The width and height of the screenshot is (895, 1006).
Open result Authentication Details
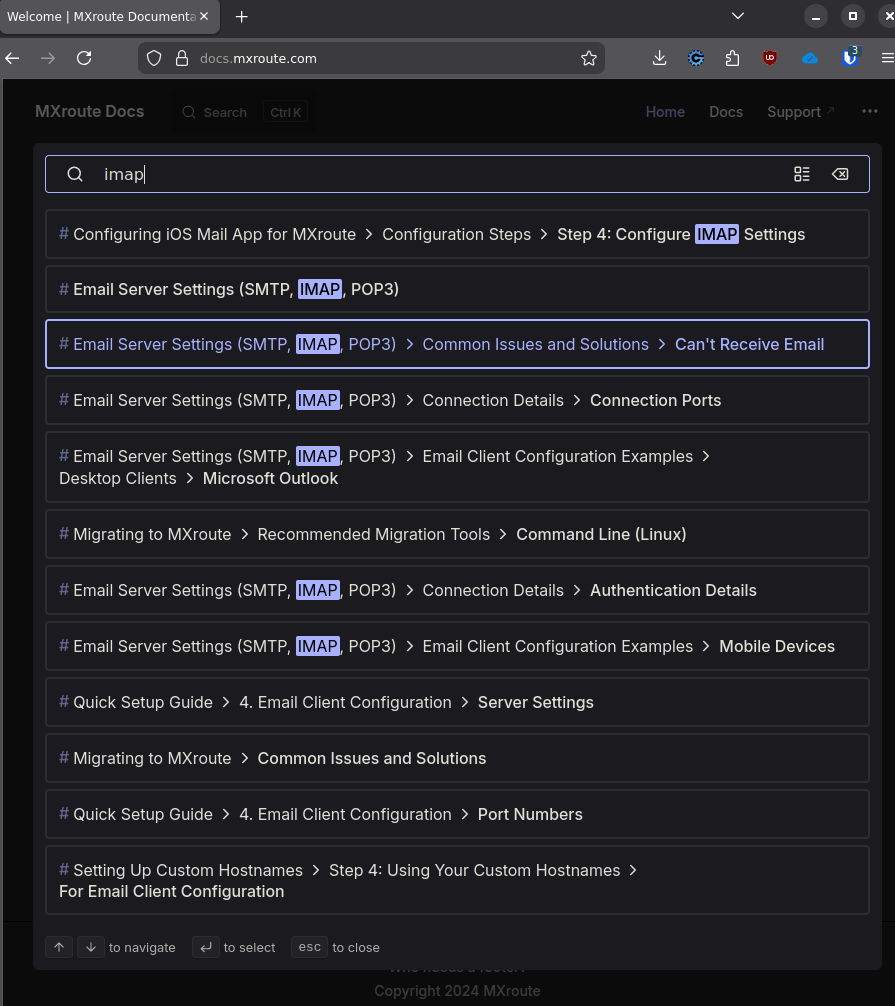457,590
